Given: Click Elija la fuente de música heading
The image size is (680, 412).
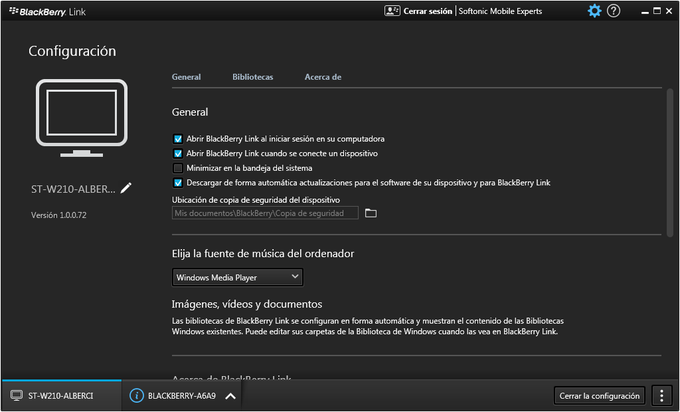Looking at the screenshot, I should (x=263, y=254).
